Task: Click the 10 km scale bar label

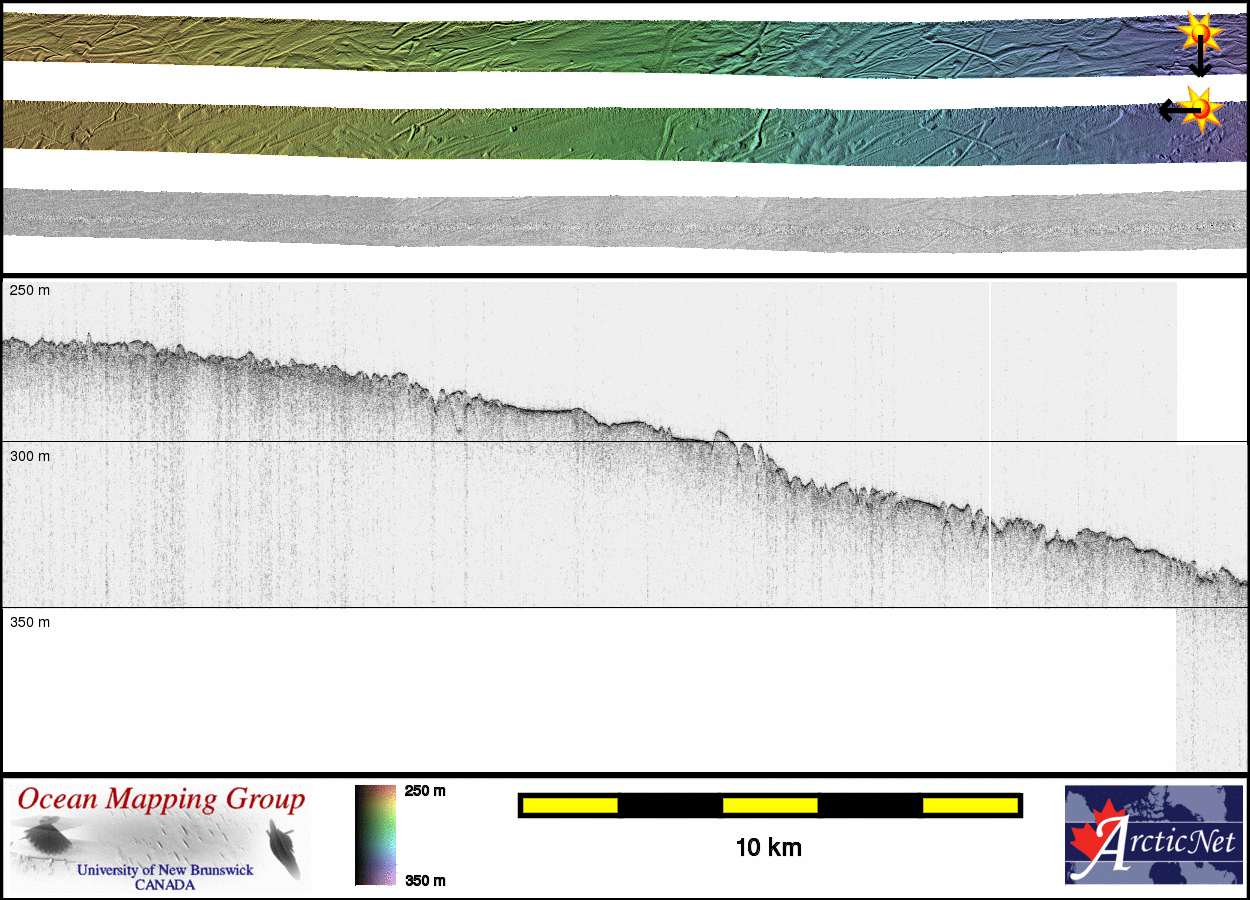Action: (x=768, y=848)
